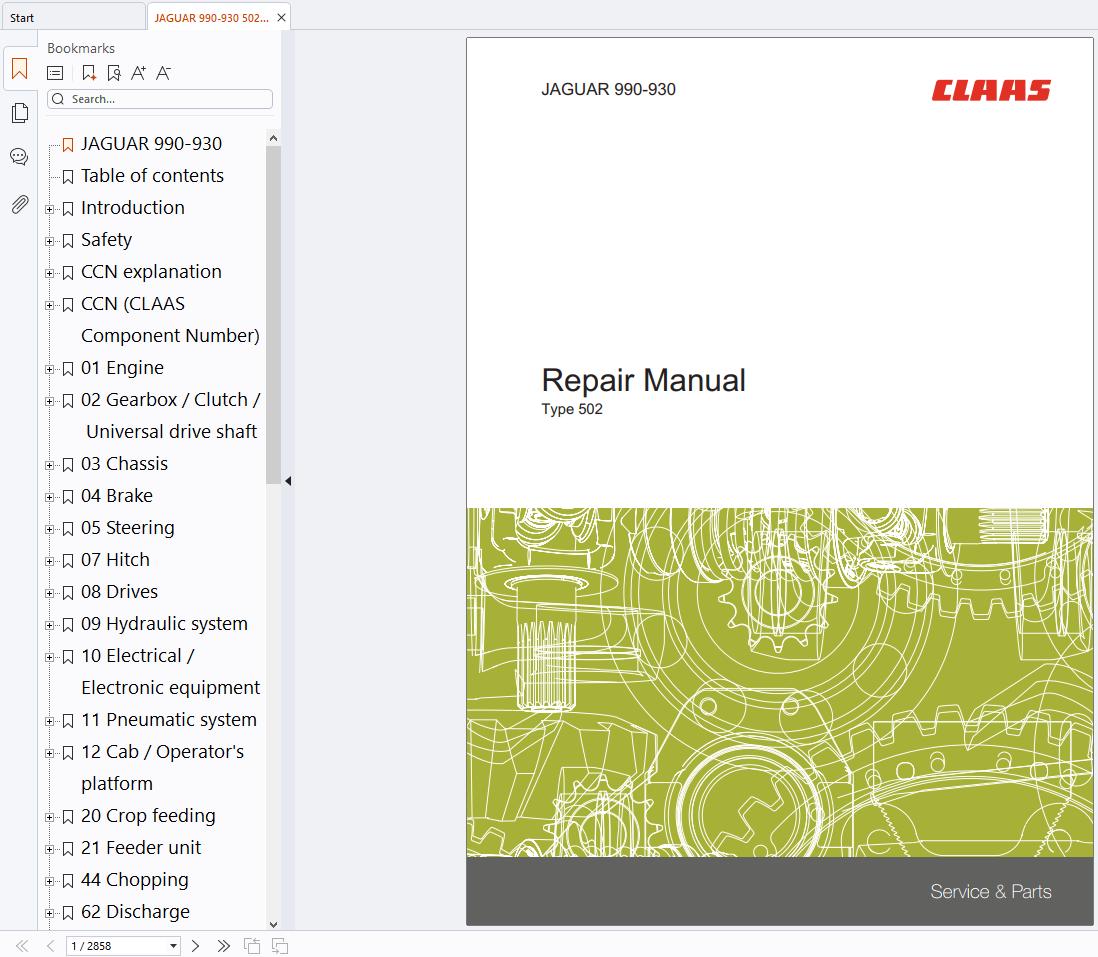Click the Type 502 subtitle text
Screen dimensions: 1098x957
571,409
